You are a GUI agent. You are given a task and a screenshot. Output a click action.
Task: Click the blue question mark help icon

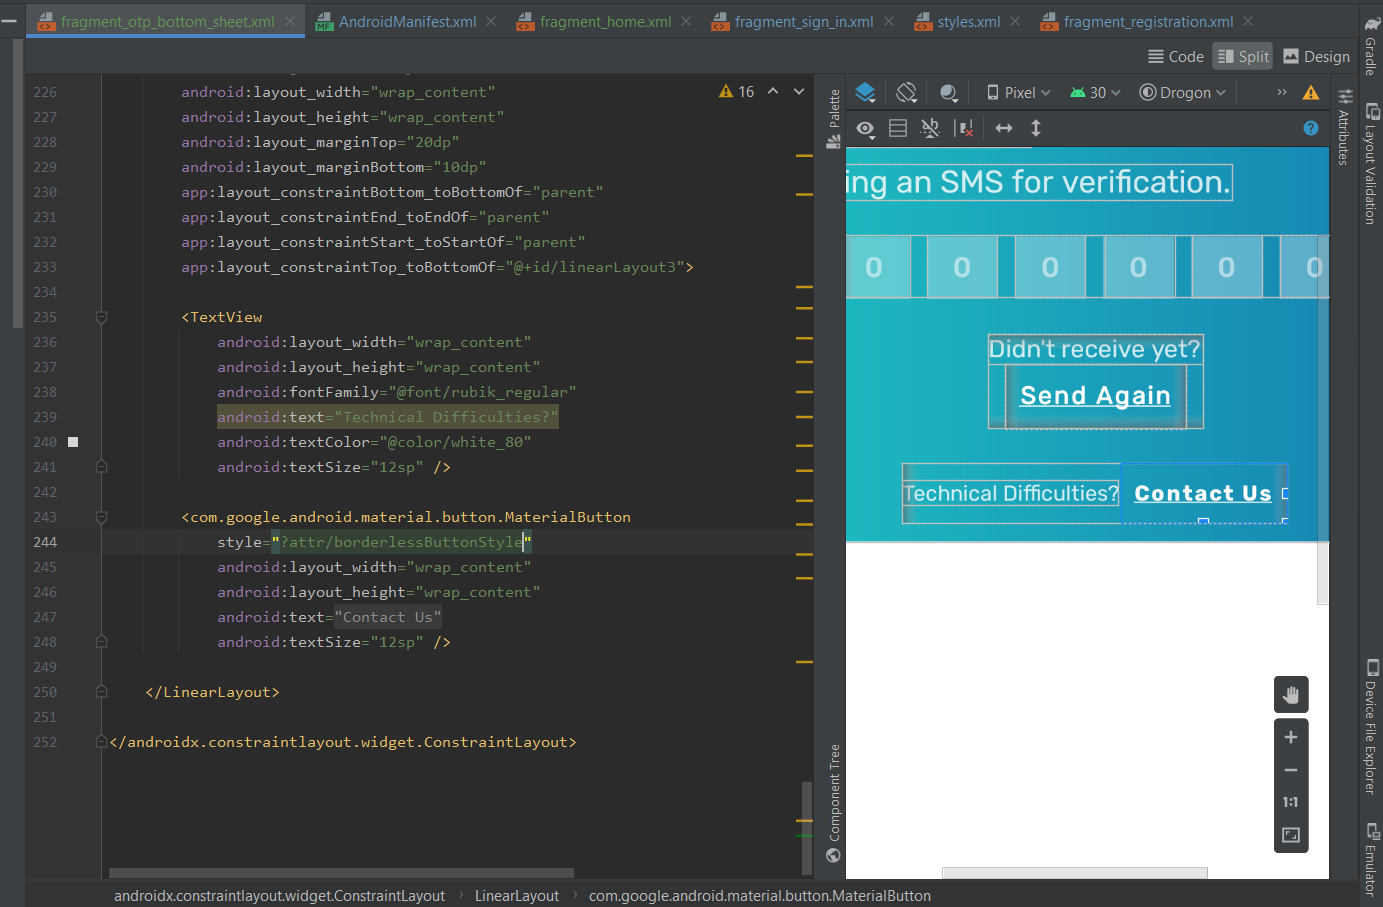pyautogui.click(x=1310, y=128)
